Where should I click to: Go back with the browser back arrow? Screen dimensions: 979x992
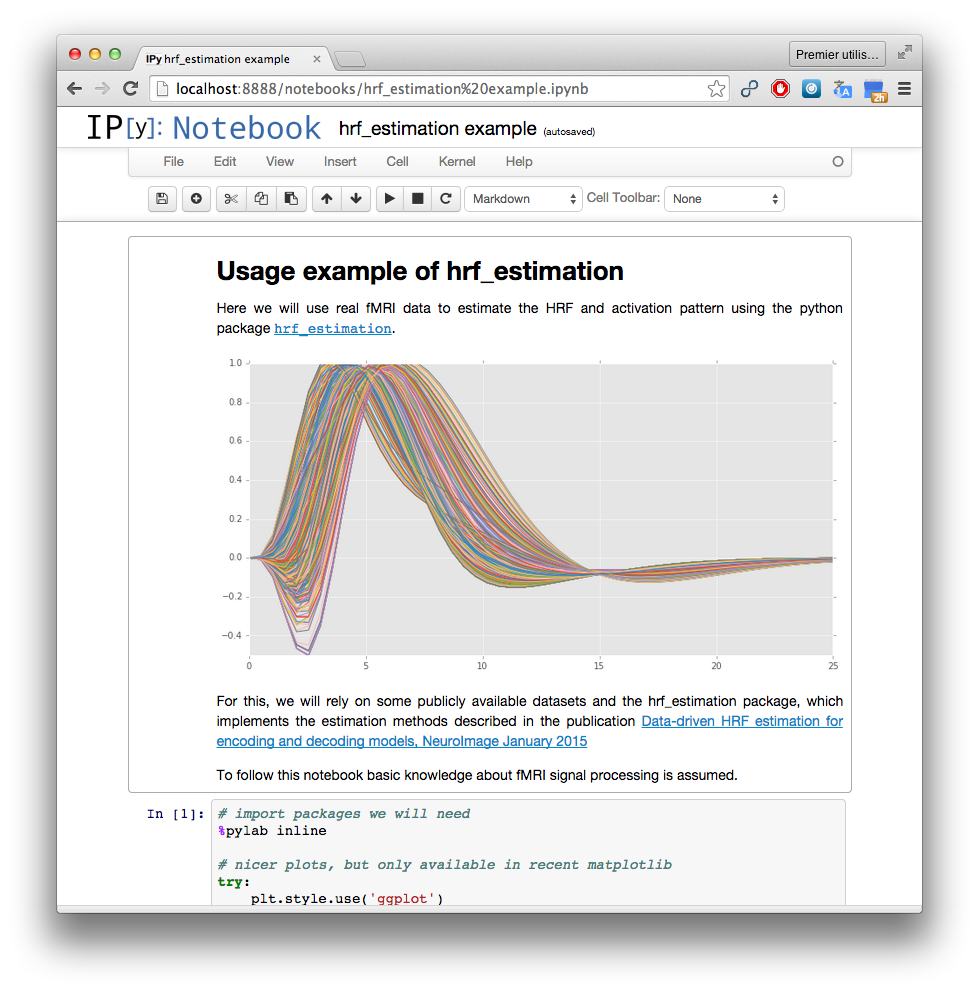tap(75, 89)
